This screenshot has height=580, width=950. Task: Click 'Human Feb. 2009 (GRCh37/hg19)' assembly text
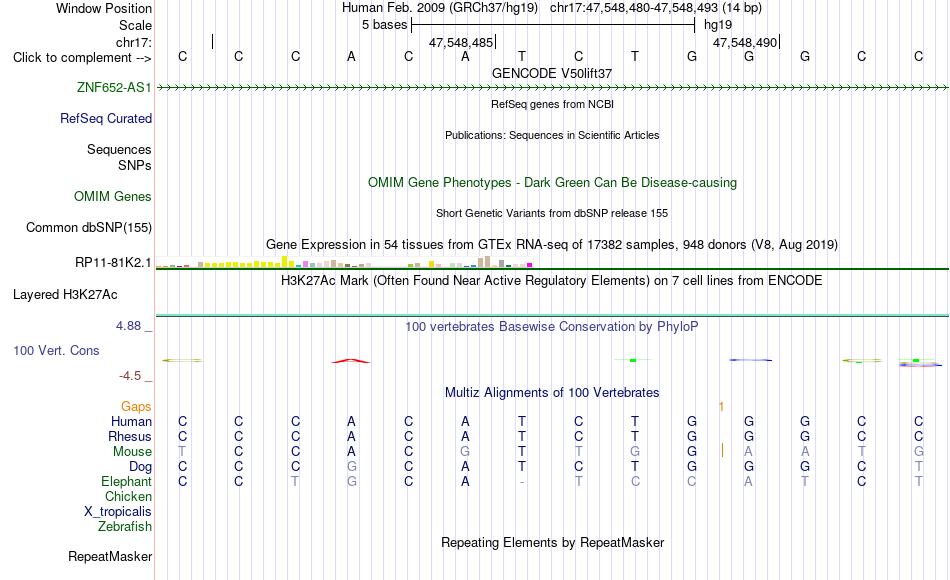(x=440, y=8)
